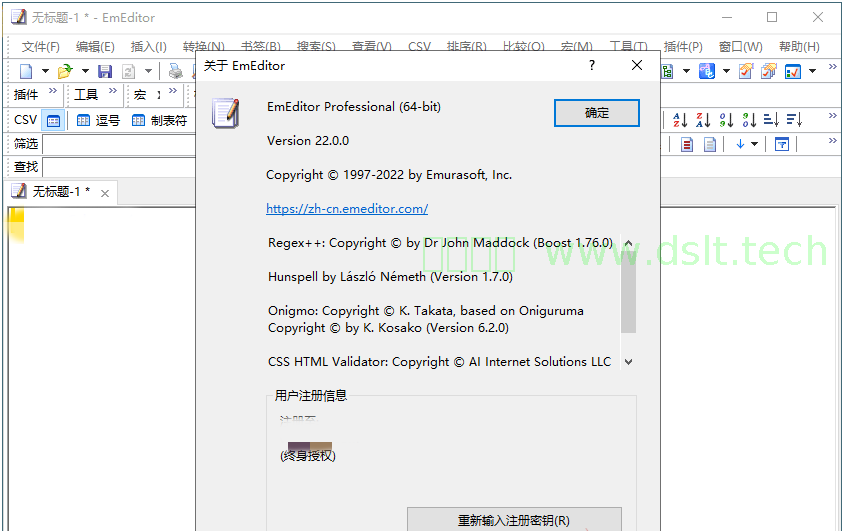This screenshot has width=842, height=531.
Task: Click the New file toolbar icon
Action: (x=26, y=71)
